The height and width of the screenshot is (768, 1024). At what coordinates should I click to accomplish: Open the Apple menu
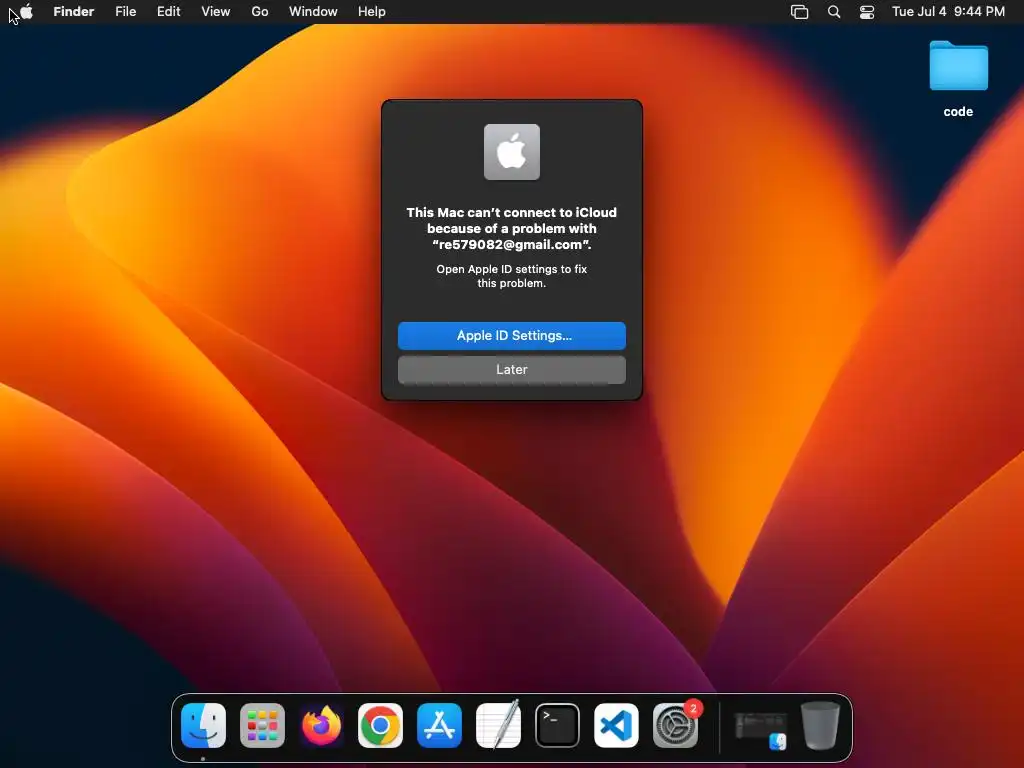[x=26, y=11]
